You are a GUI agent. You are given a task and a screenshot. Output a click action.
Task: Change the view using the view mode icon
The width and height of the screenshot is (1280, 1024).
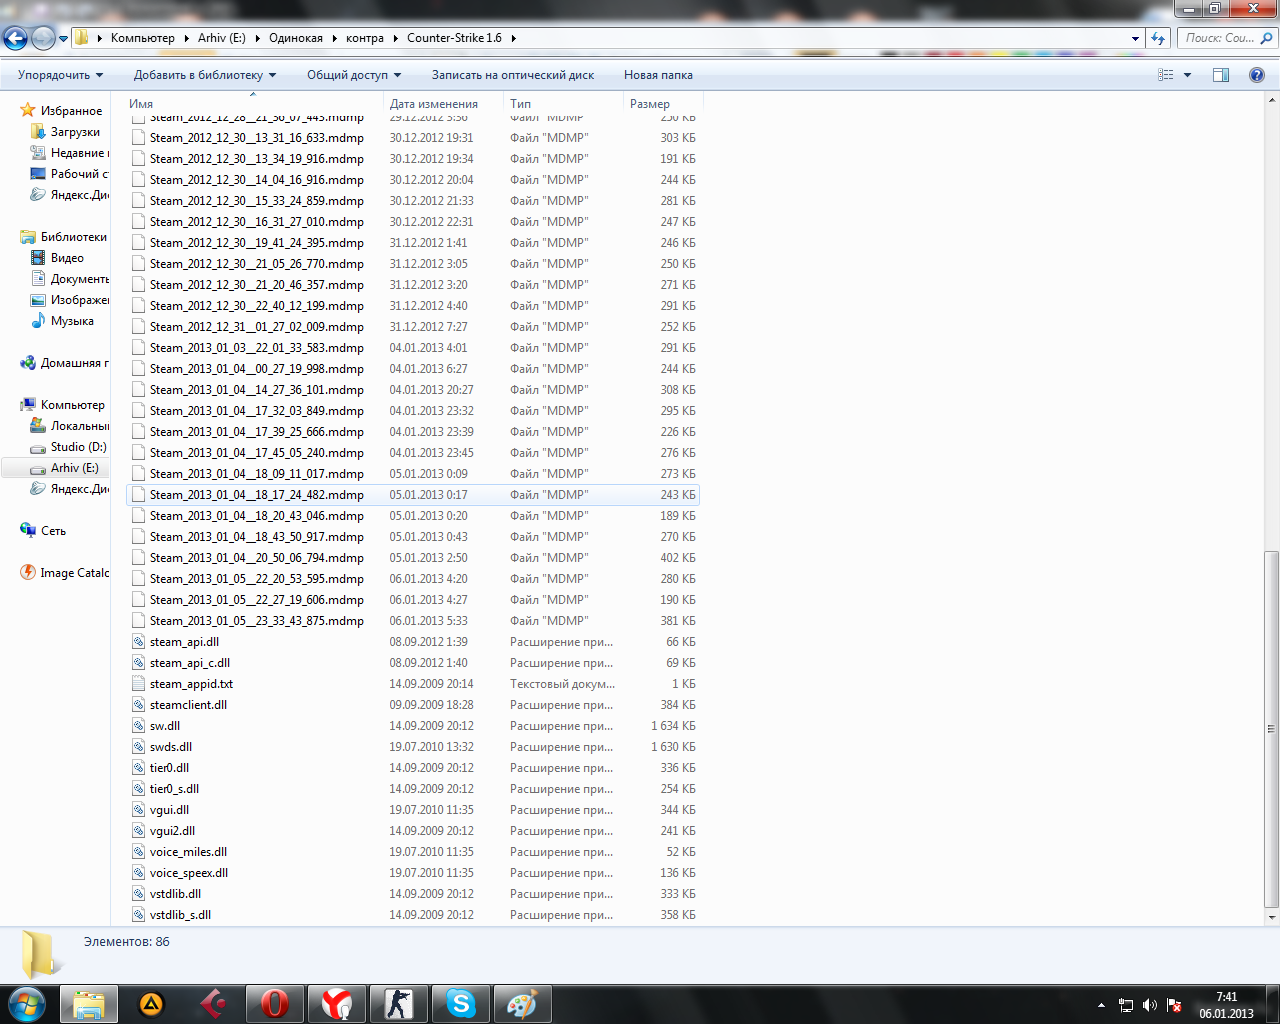click(1166, 75)
